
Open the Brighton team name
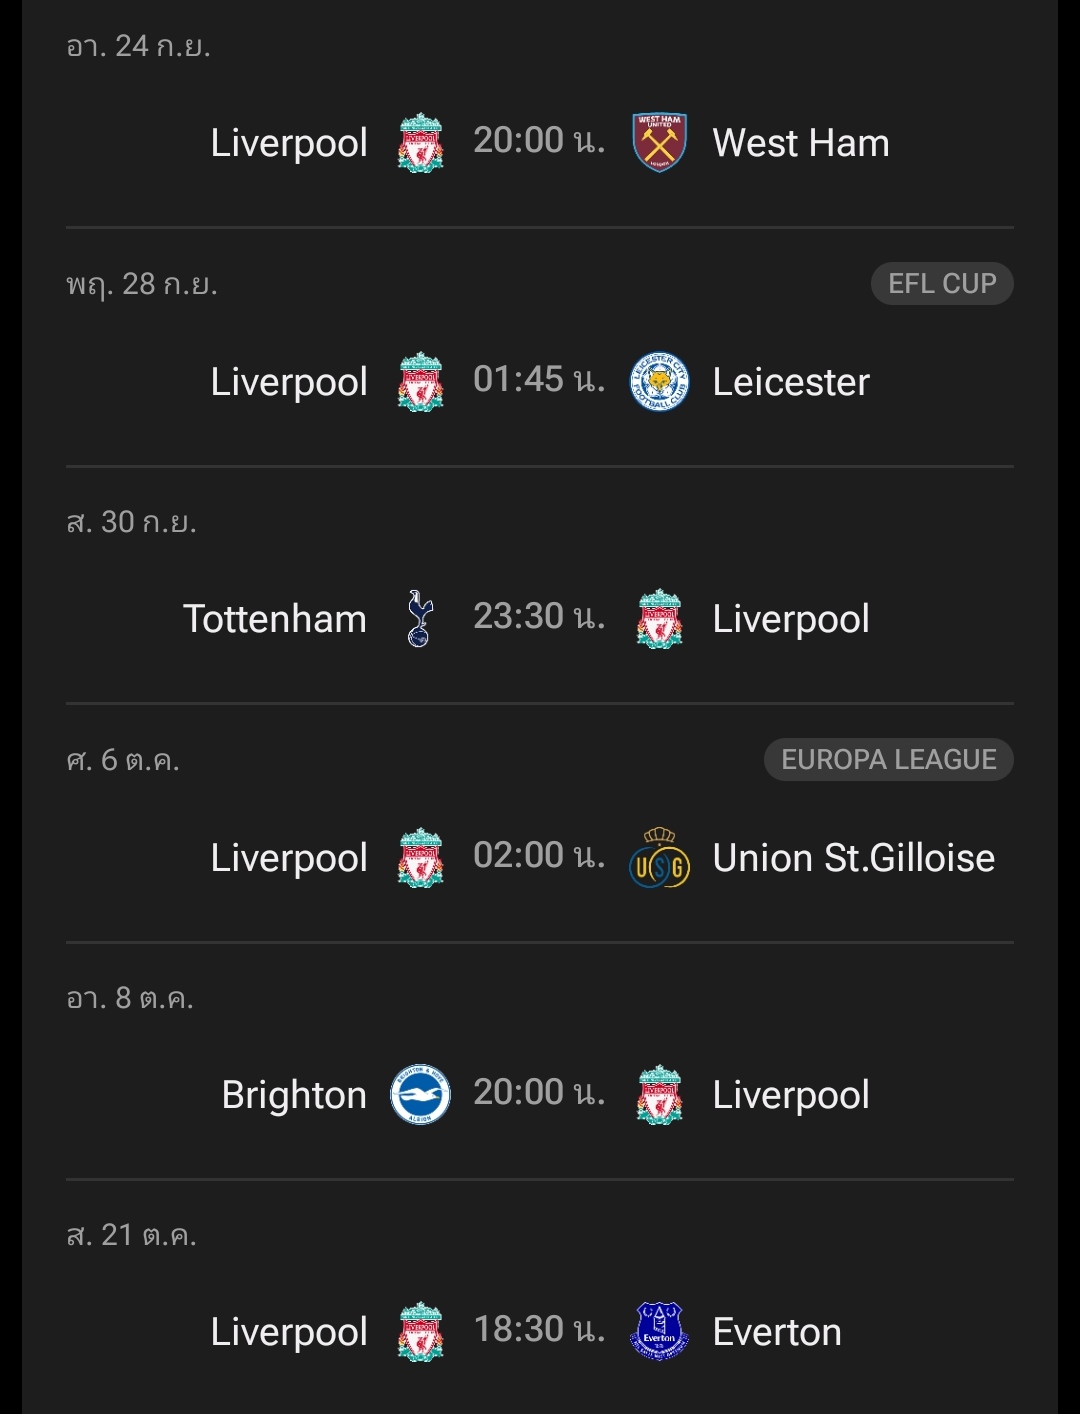[294, 1095]
